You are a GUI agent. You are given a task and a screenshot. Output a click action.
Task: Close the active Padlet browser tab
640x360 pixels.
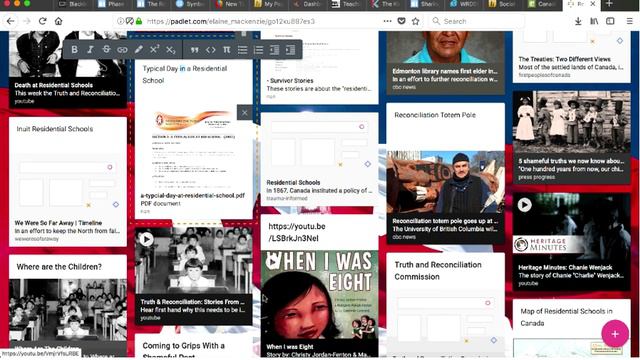click(593, 4)
